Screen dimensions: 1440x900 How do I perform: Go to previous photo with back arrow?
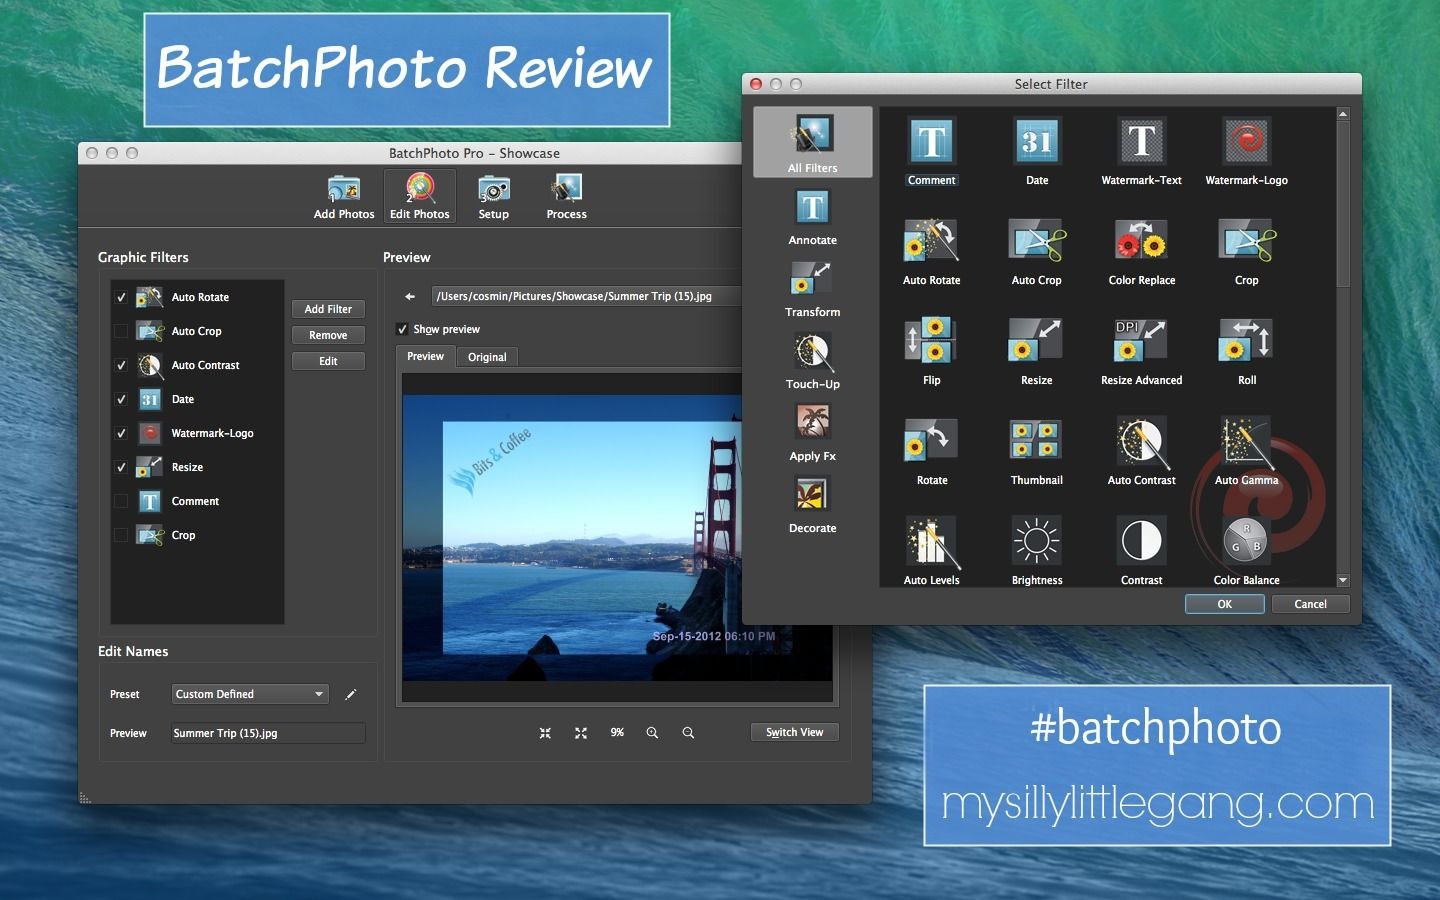pos(409,296)
